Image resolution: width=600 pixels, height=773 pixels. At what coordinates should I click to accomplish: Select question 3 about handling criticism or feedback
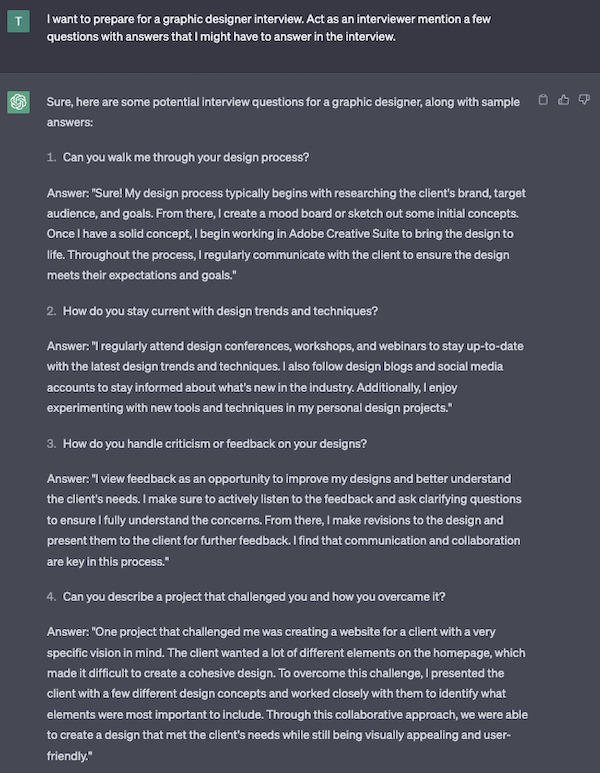[214, 444]
